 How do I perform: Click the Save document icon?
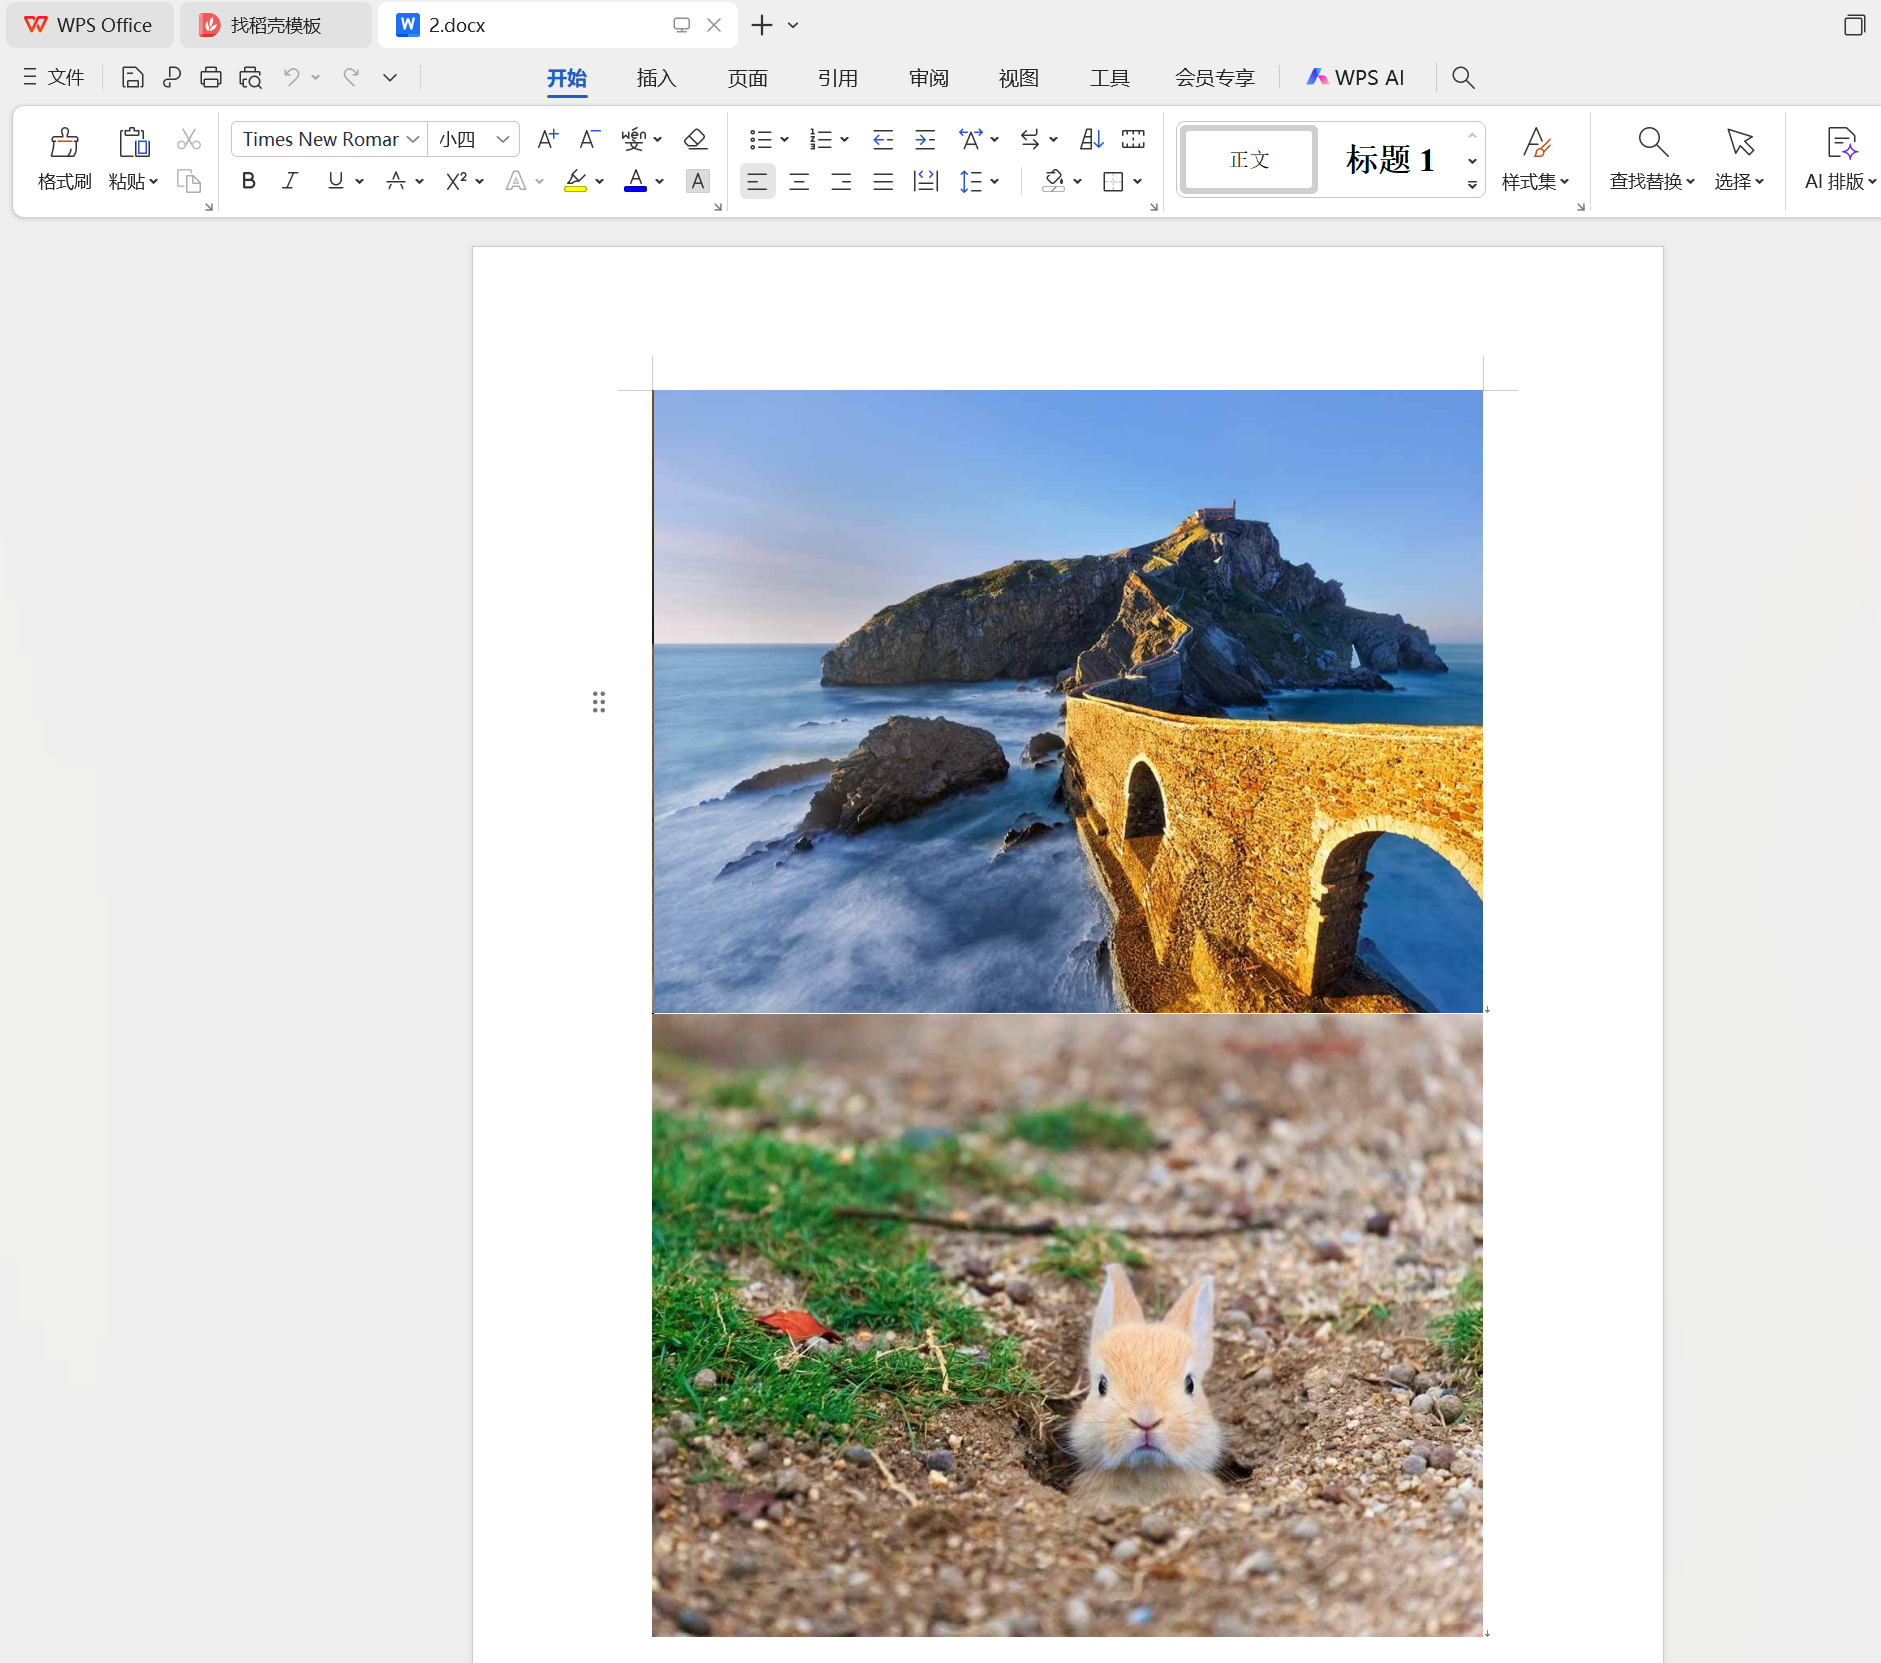[x=132, y=78]
